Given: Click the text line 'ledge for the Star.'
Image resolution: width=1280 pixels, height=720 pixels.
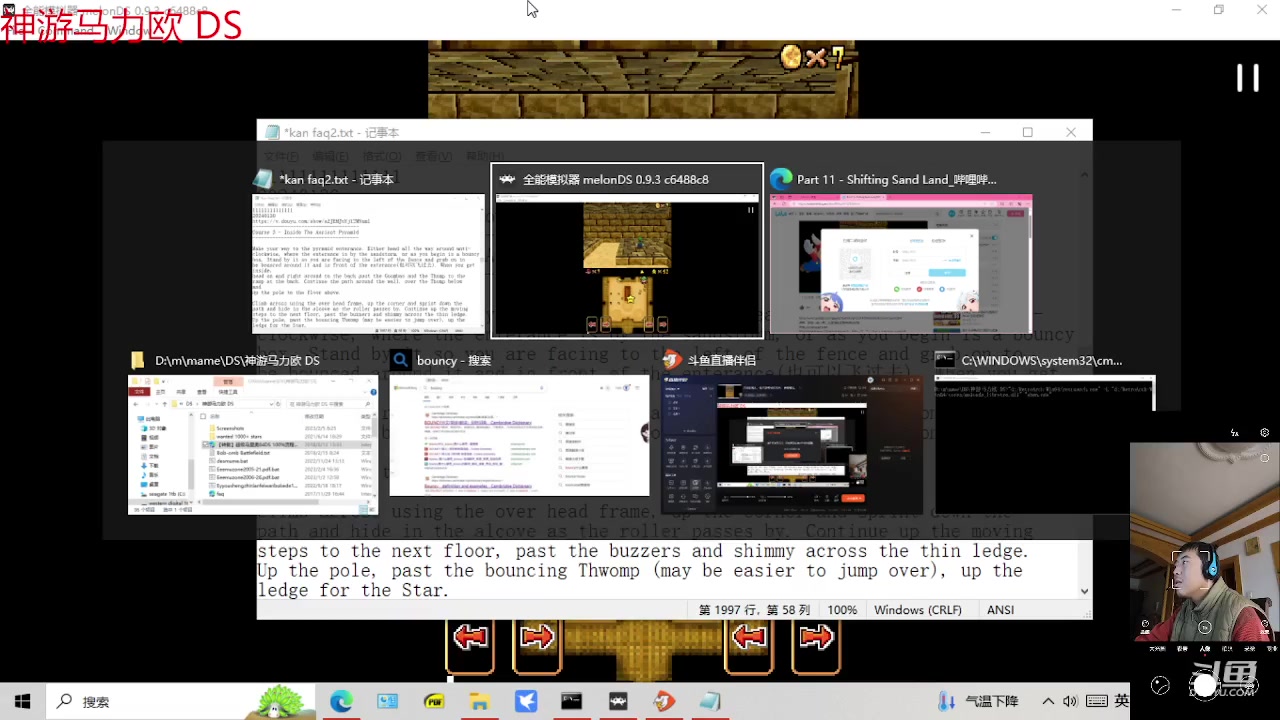Looking at the screenshot, I should pos(353,590).
